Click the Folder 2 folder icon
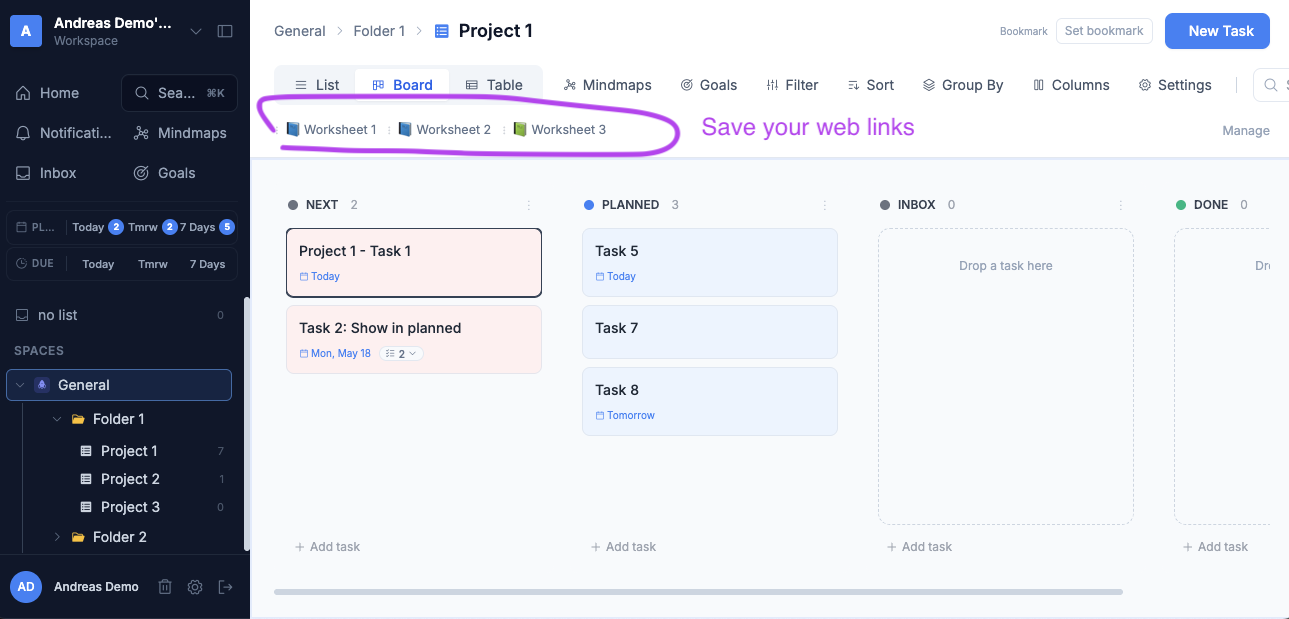 coord(78,537)
